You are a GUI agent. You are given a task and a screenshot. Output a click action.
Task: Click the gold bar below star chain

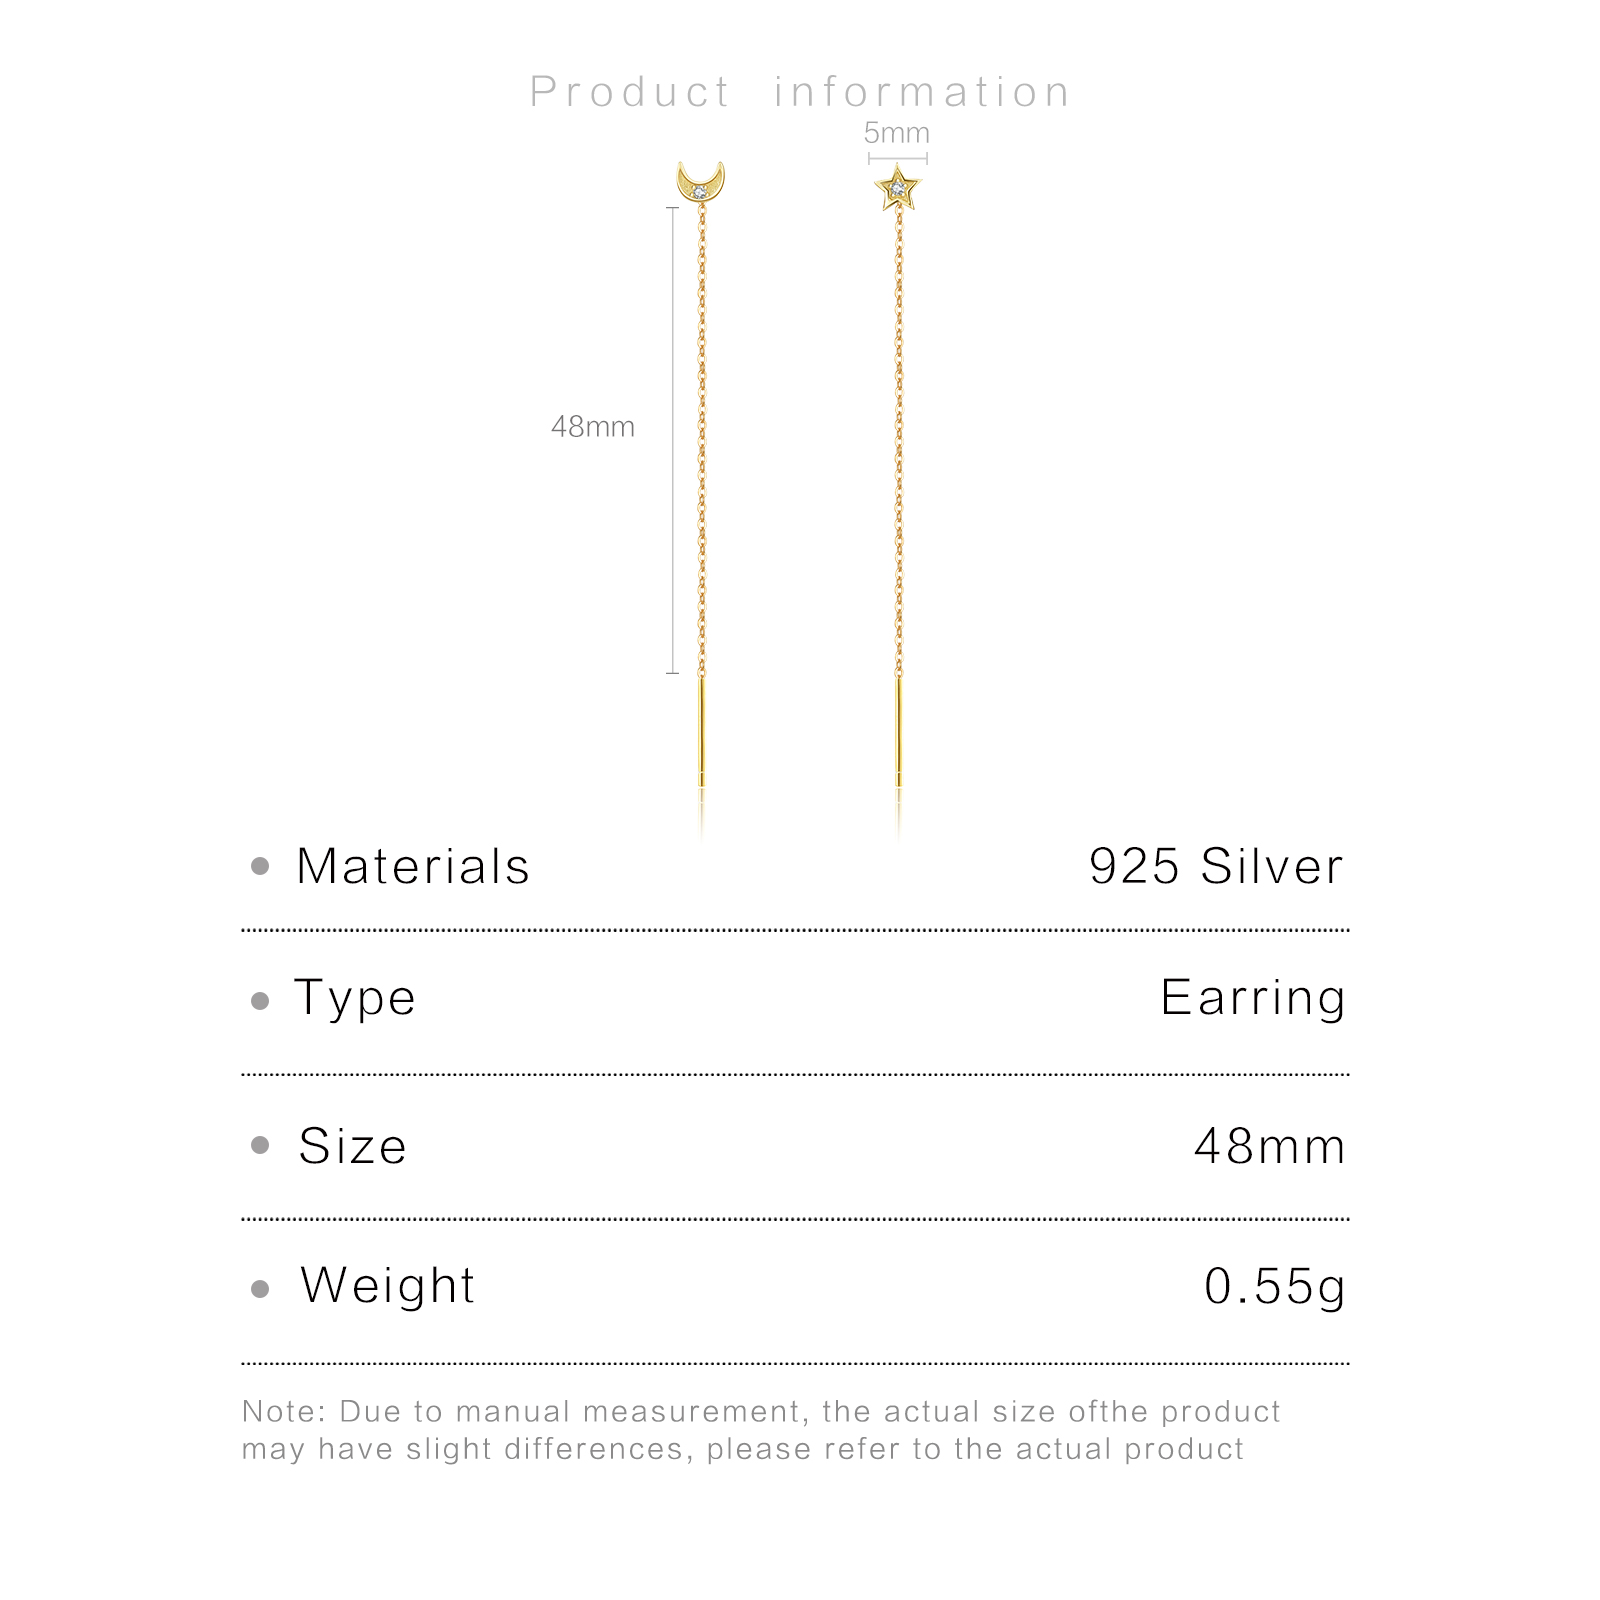pyautogui.click(x=898, y=732)
